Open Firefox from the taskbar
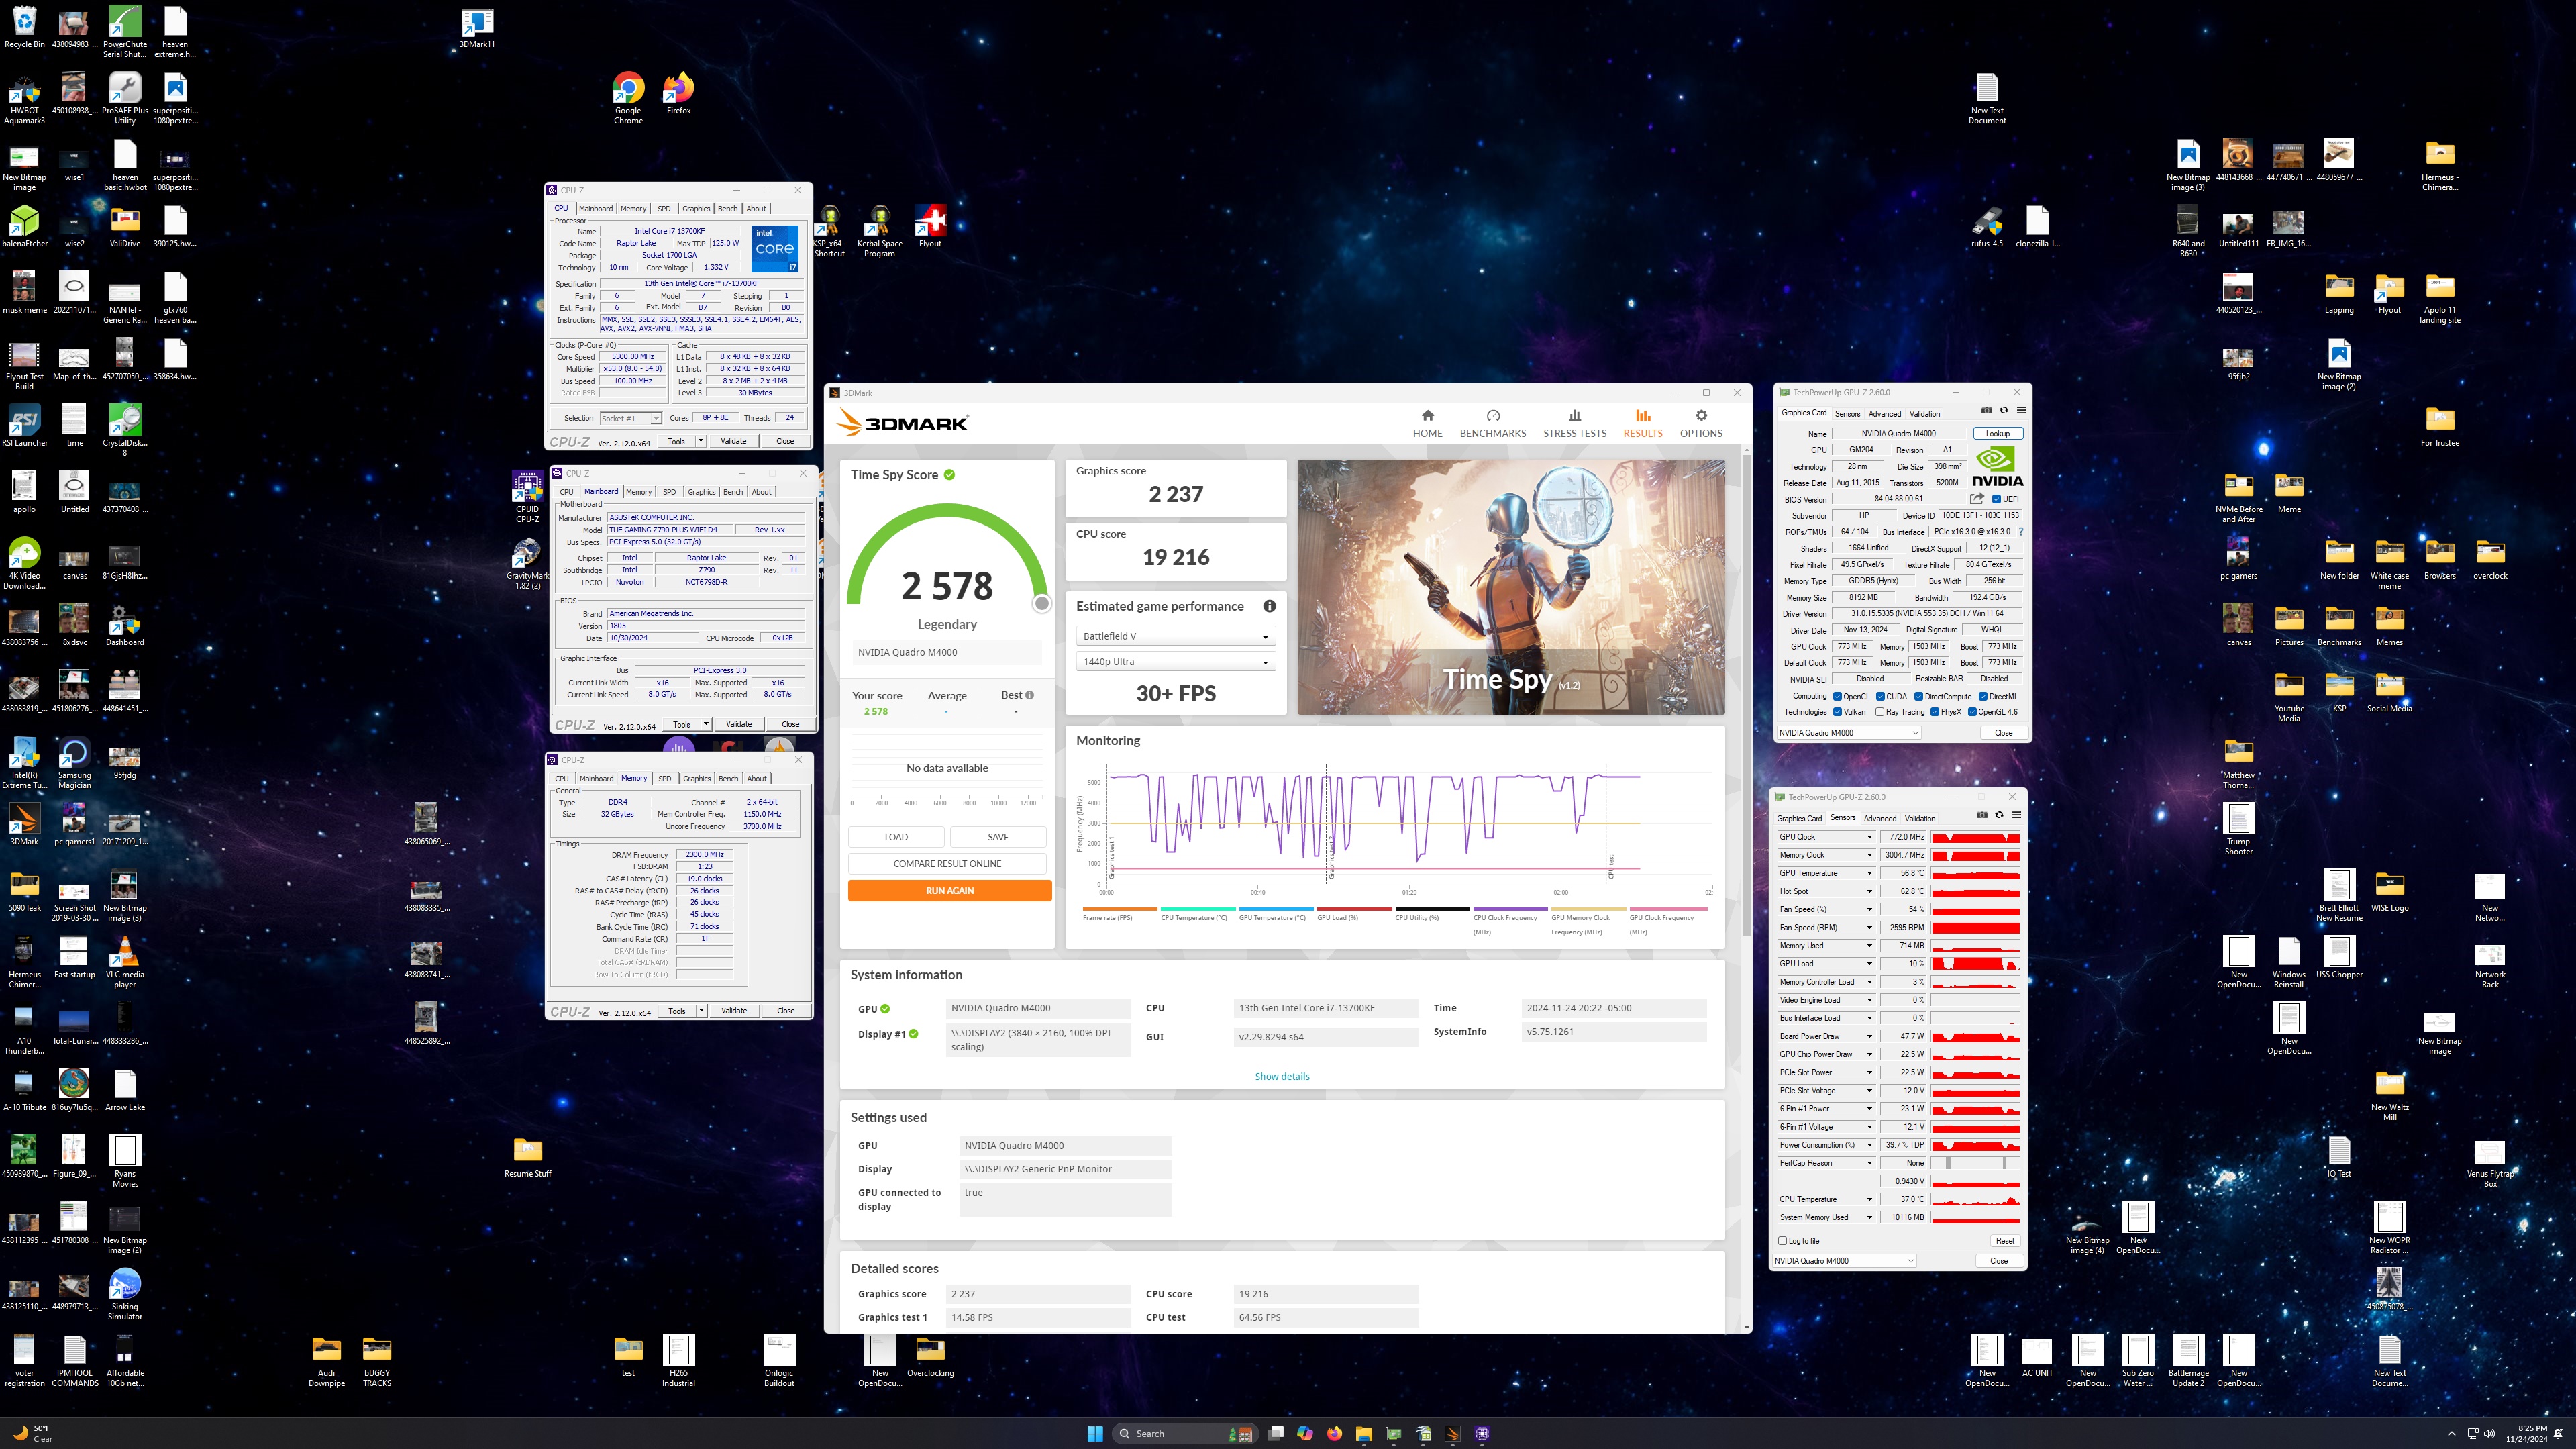The image size is (2576, 1449). (1334, 1433)
